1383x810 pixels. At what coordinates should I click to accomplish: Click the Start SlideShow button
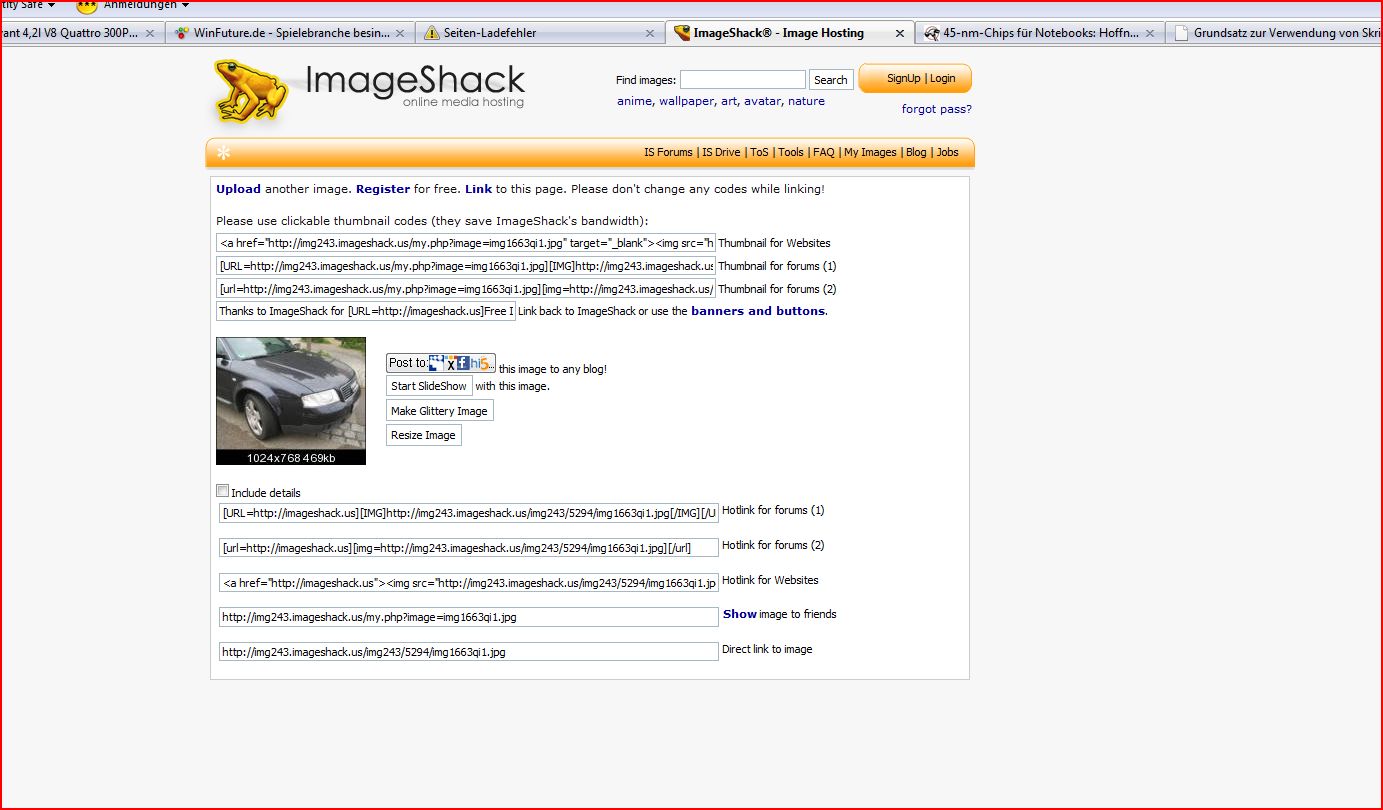pos(429,386)
